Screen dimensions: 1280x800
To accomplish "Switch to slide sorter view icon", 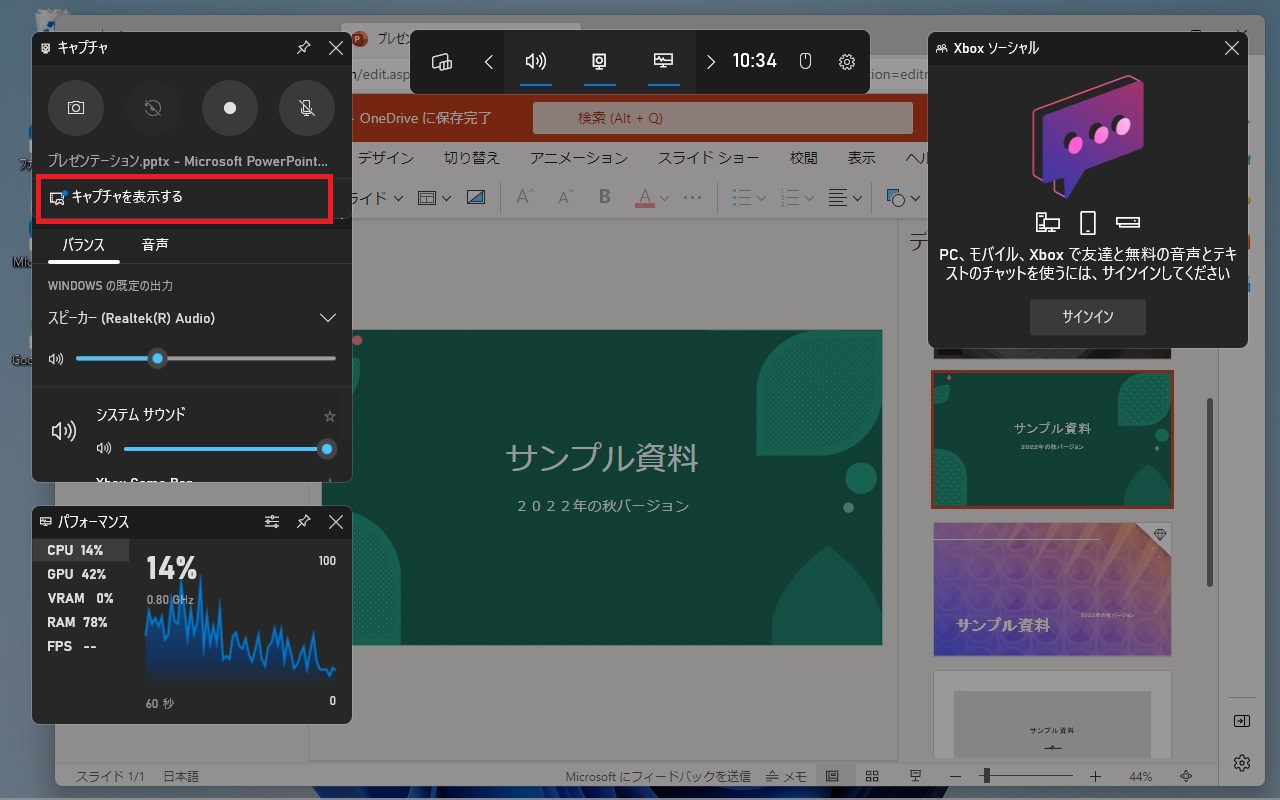I will [x=872, y=776].
